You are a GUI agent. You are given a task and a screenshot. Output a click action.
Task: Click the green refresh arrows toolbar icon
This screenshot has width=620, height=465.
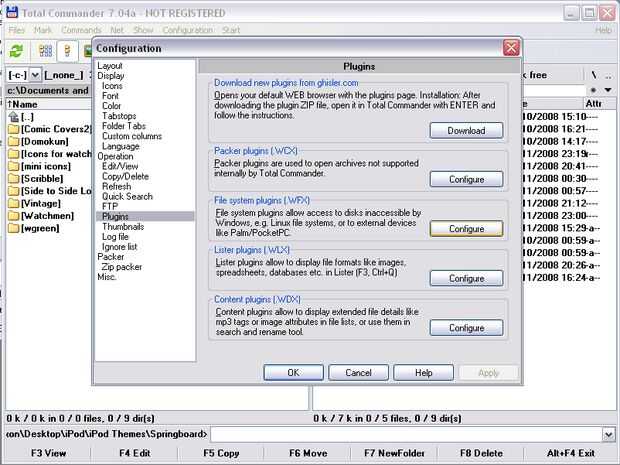(x=16, y=51)
